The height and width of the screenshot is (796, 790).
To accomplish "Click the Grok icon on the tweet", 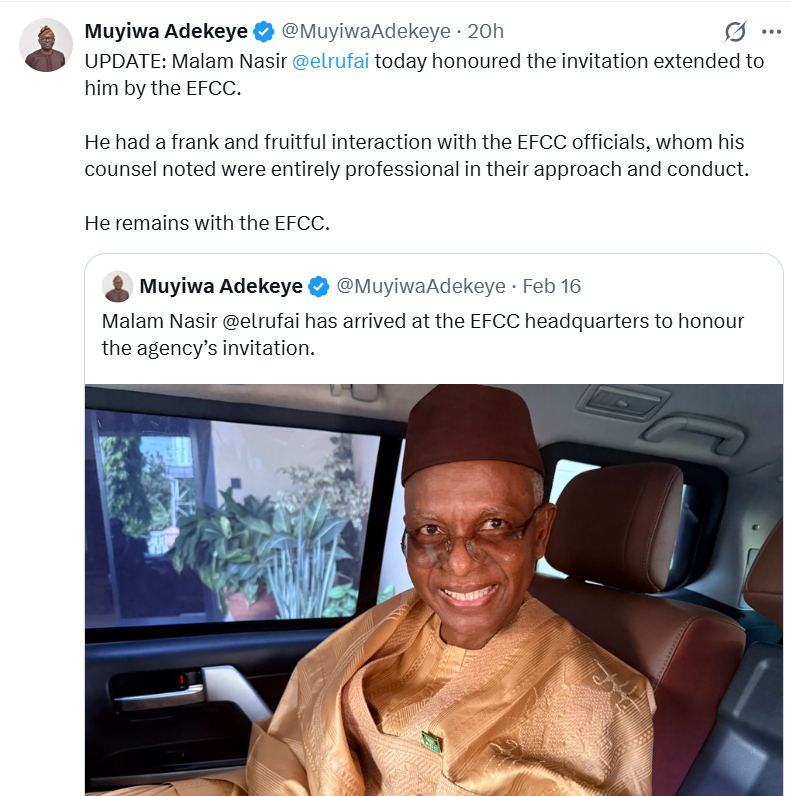I will [735, 32].
